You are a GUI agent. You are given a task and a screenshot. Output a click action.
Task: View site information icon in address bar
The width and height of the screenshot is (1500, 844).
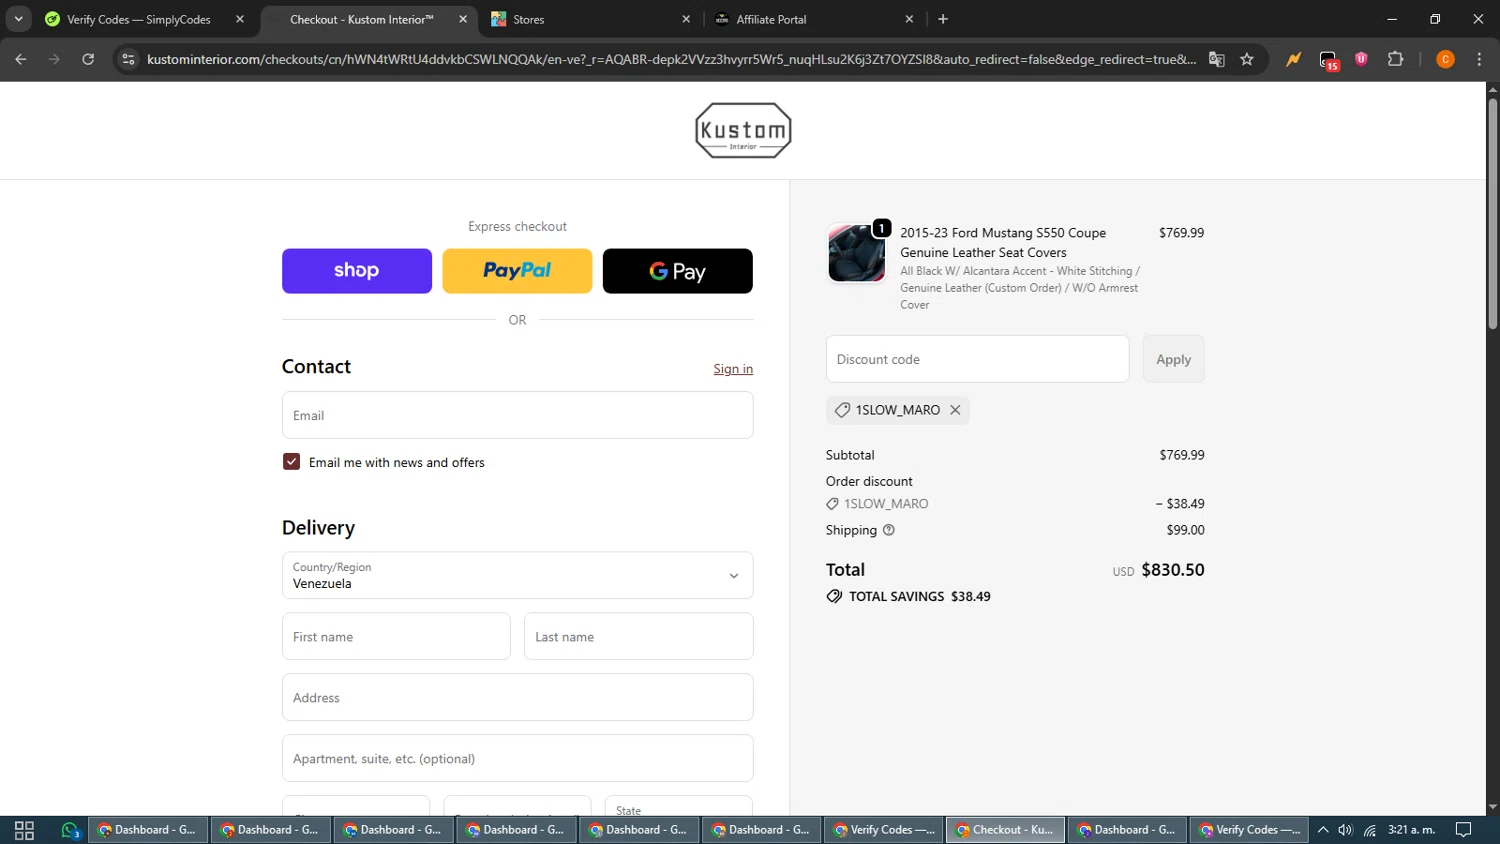pos(128,59)
